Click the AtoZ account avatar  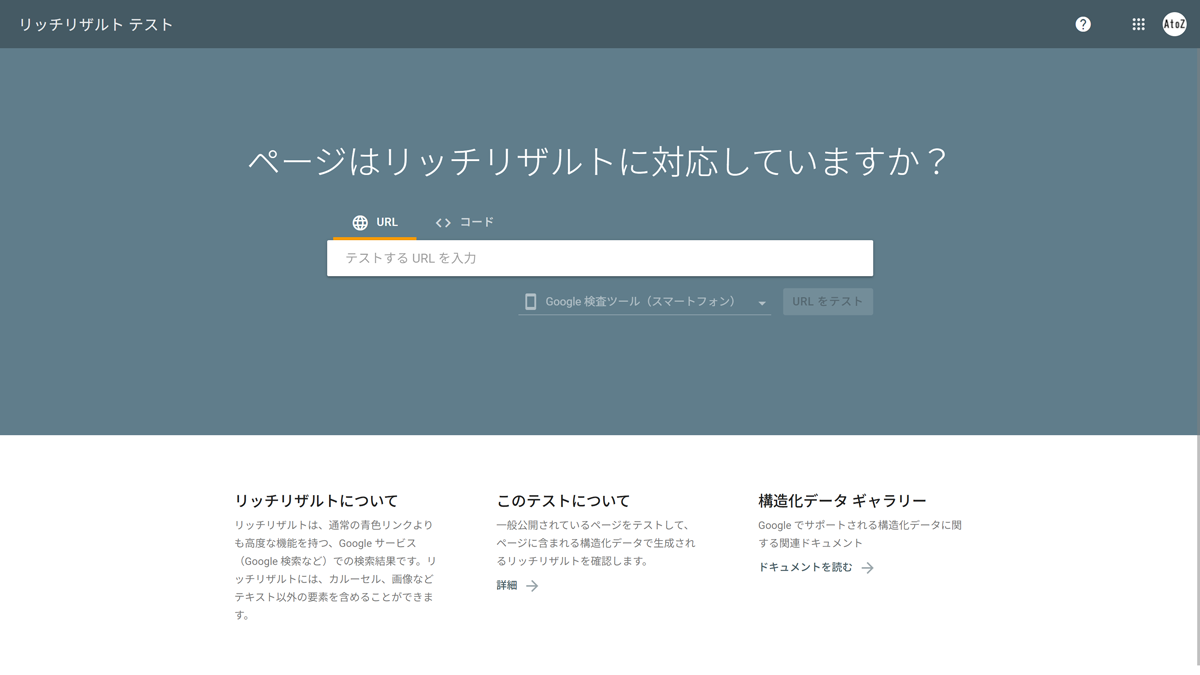1174,23
